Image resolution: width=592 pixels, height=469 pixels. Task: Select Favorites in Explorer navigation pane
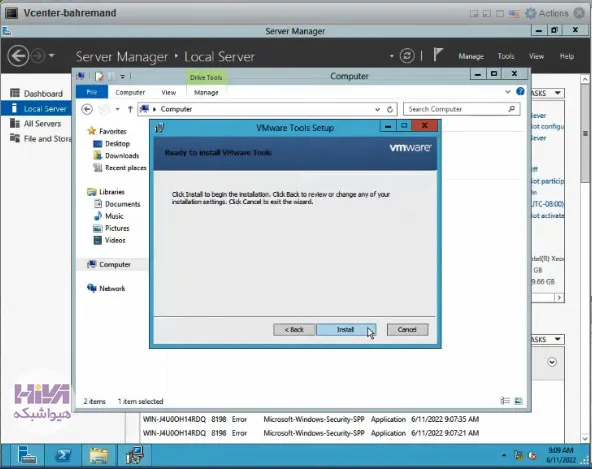[x=113, y=131]
